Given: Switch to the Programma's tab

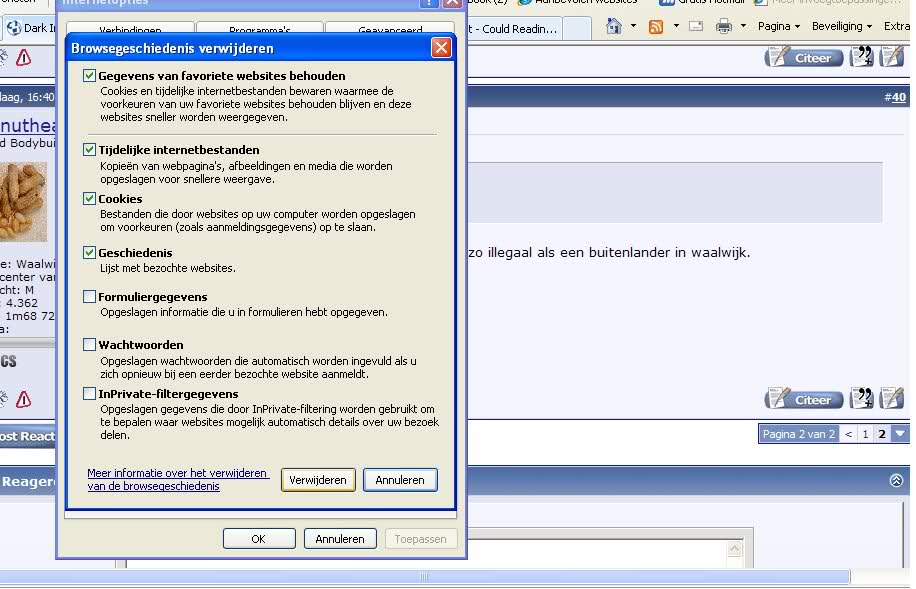Looking at the screenshot, I should point(259,30).
